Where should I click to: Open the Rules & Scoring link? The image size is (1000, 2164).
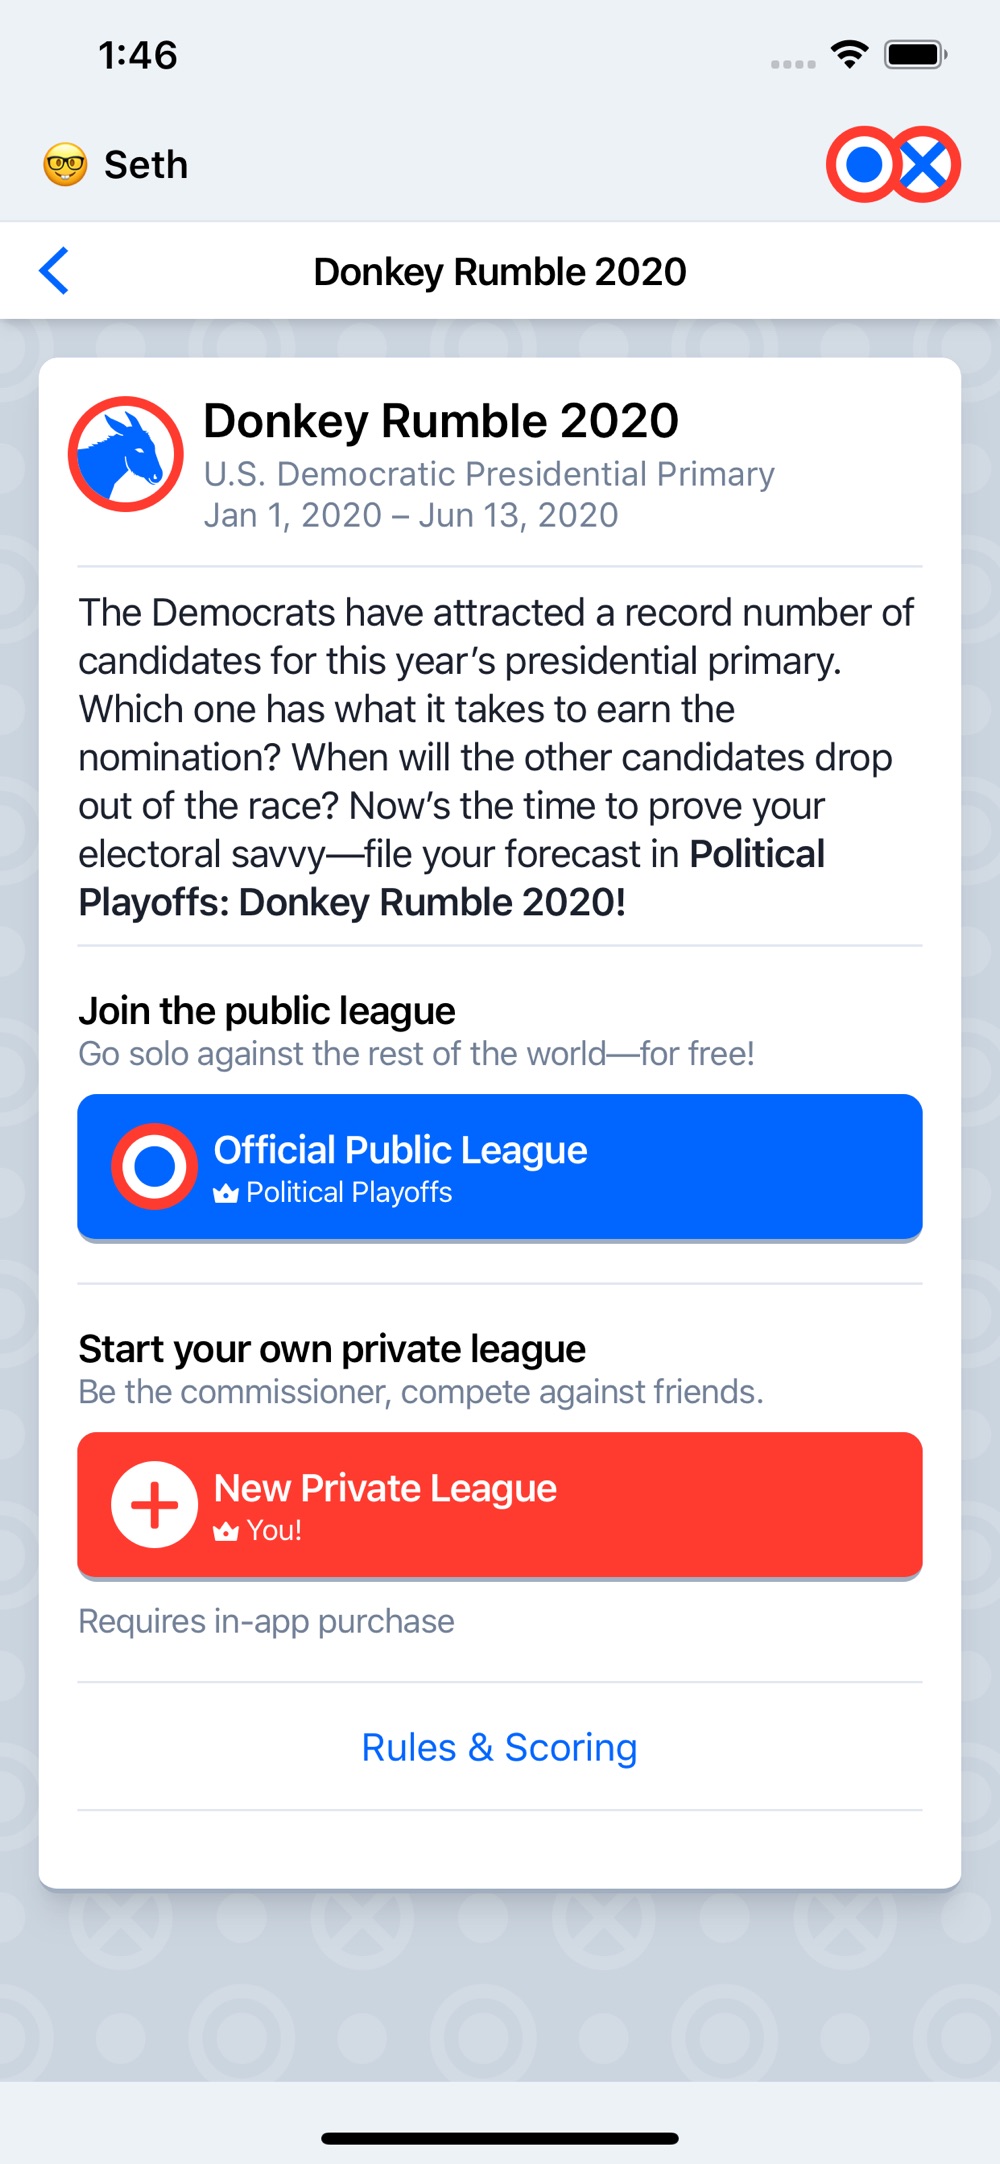tap(499, 1747)
